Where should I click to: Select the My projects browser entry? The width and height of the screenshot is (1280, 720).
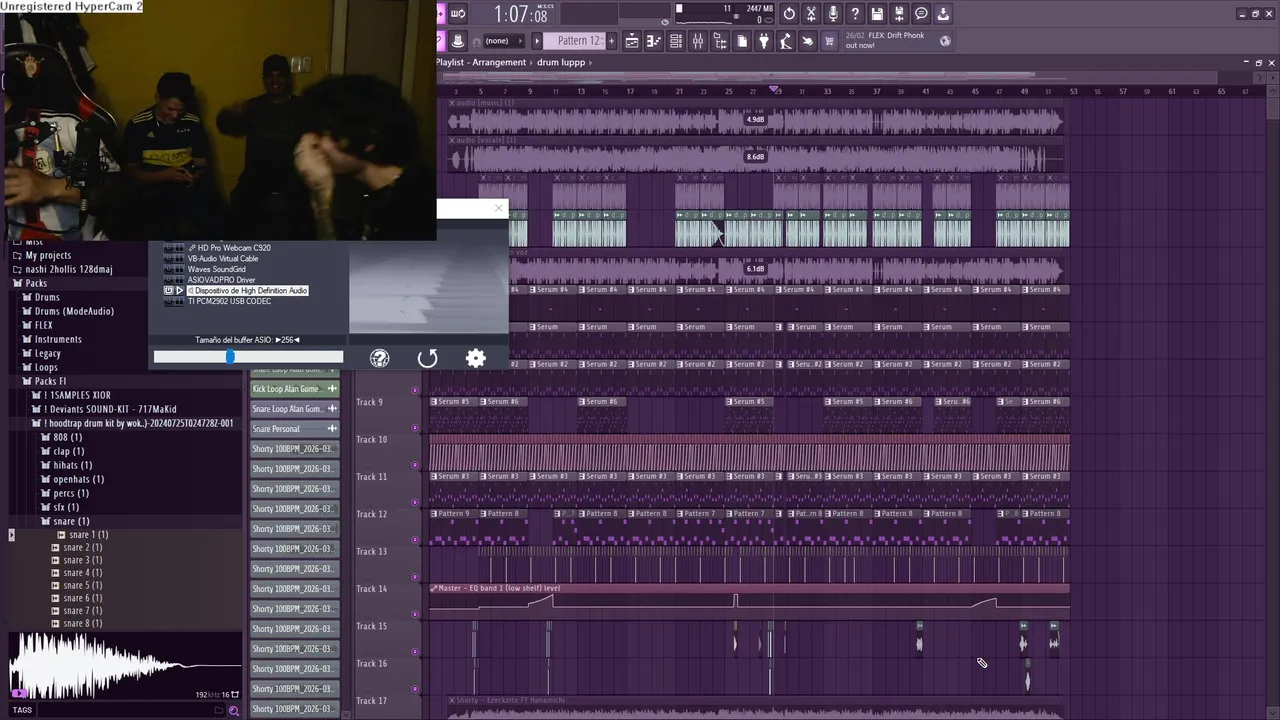pos(42,255)
